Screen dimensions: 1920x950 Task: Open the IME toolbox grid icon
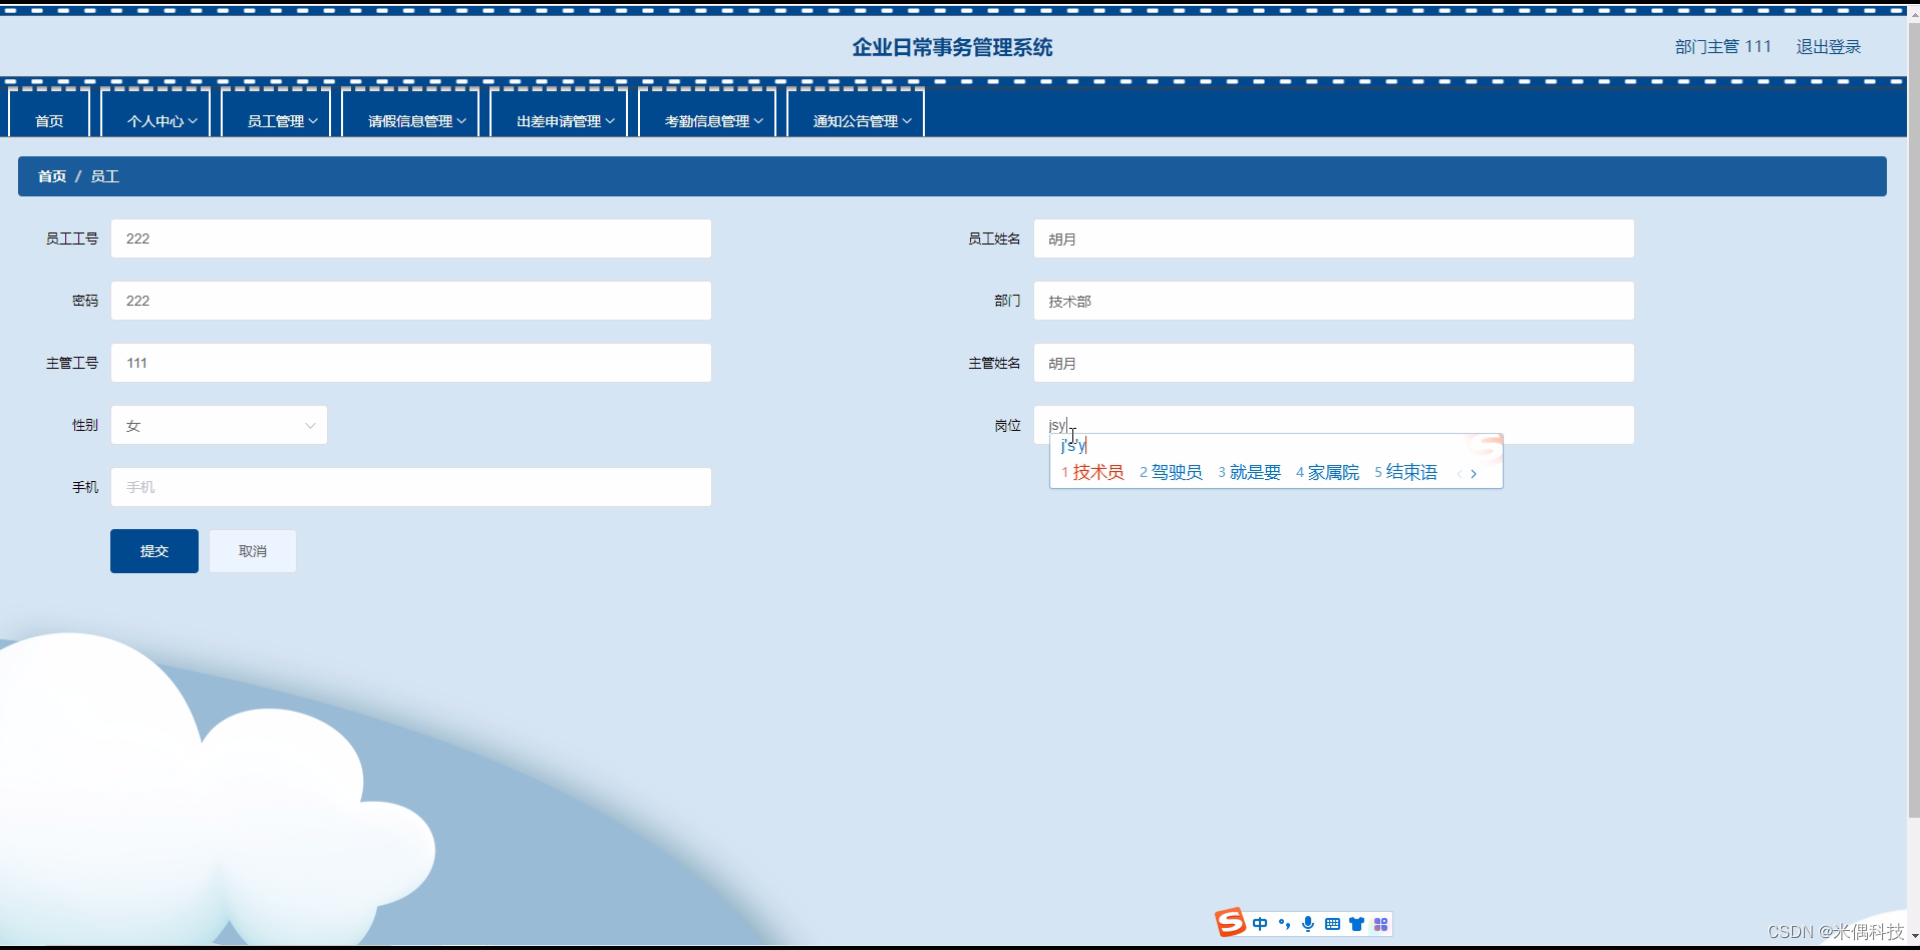pyautogui.click(x=1381, y=924)
